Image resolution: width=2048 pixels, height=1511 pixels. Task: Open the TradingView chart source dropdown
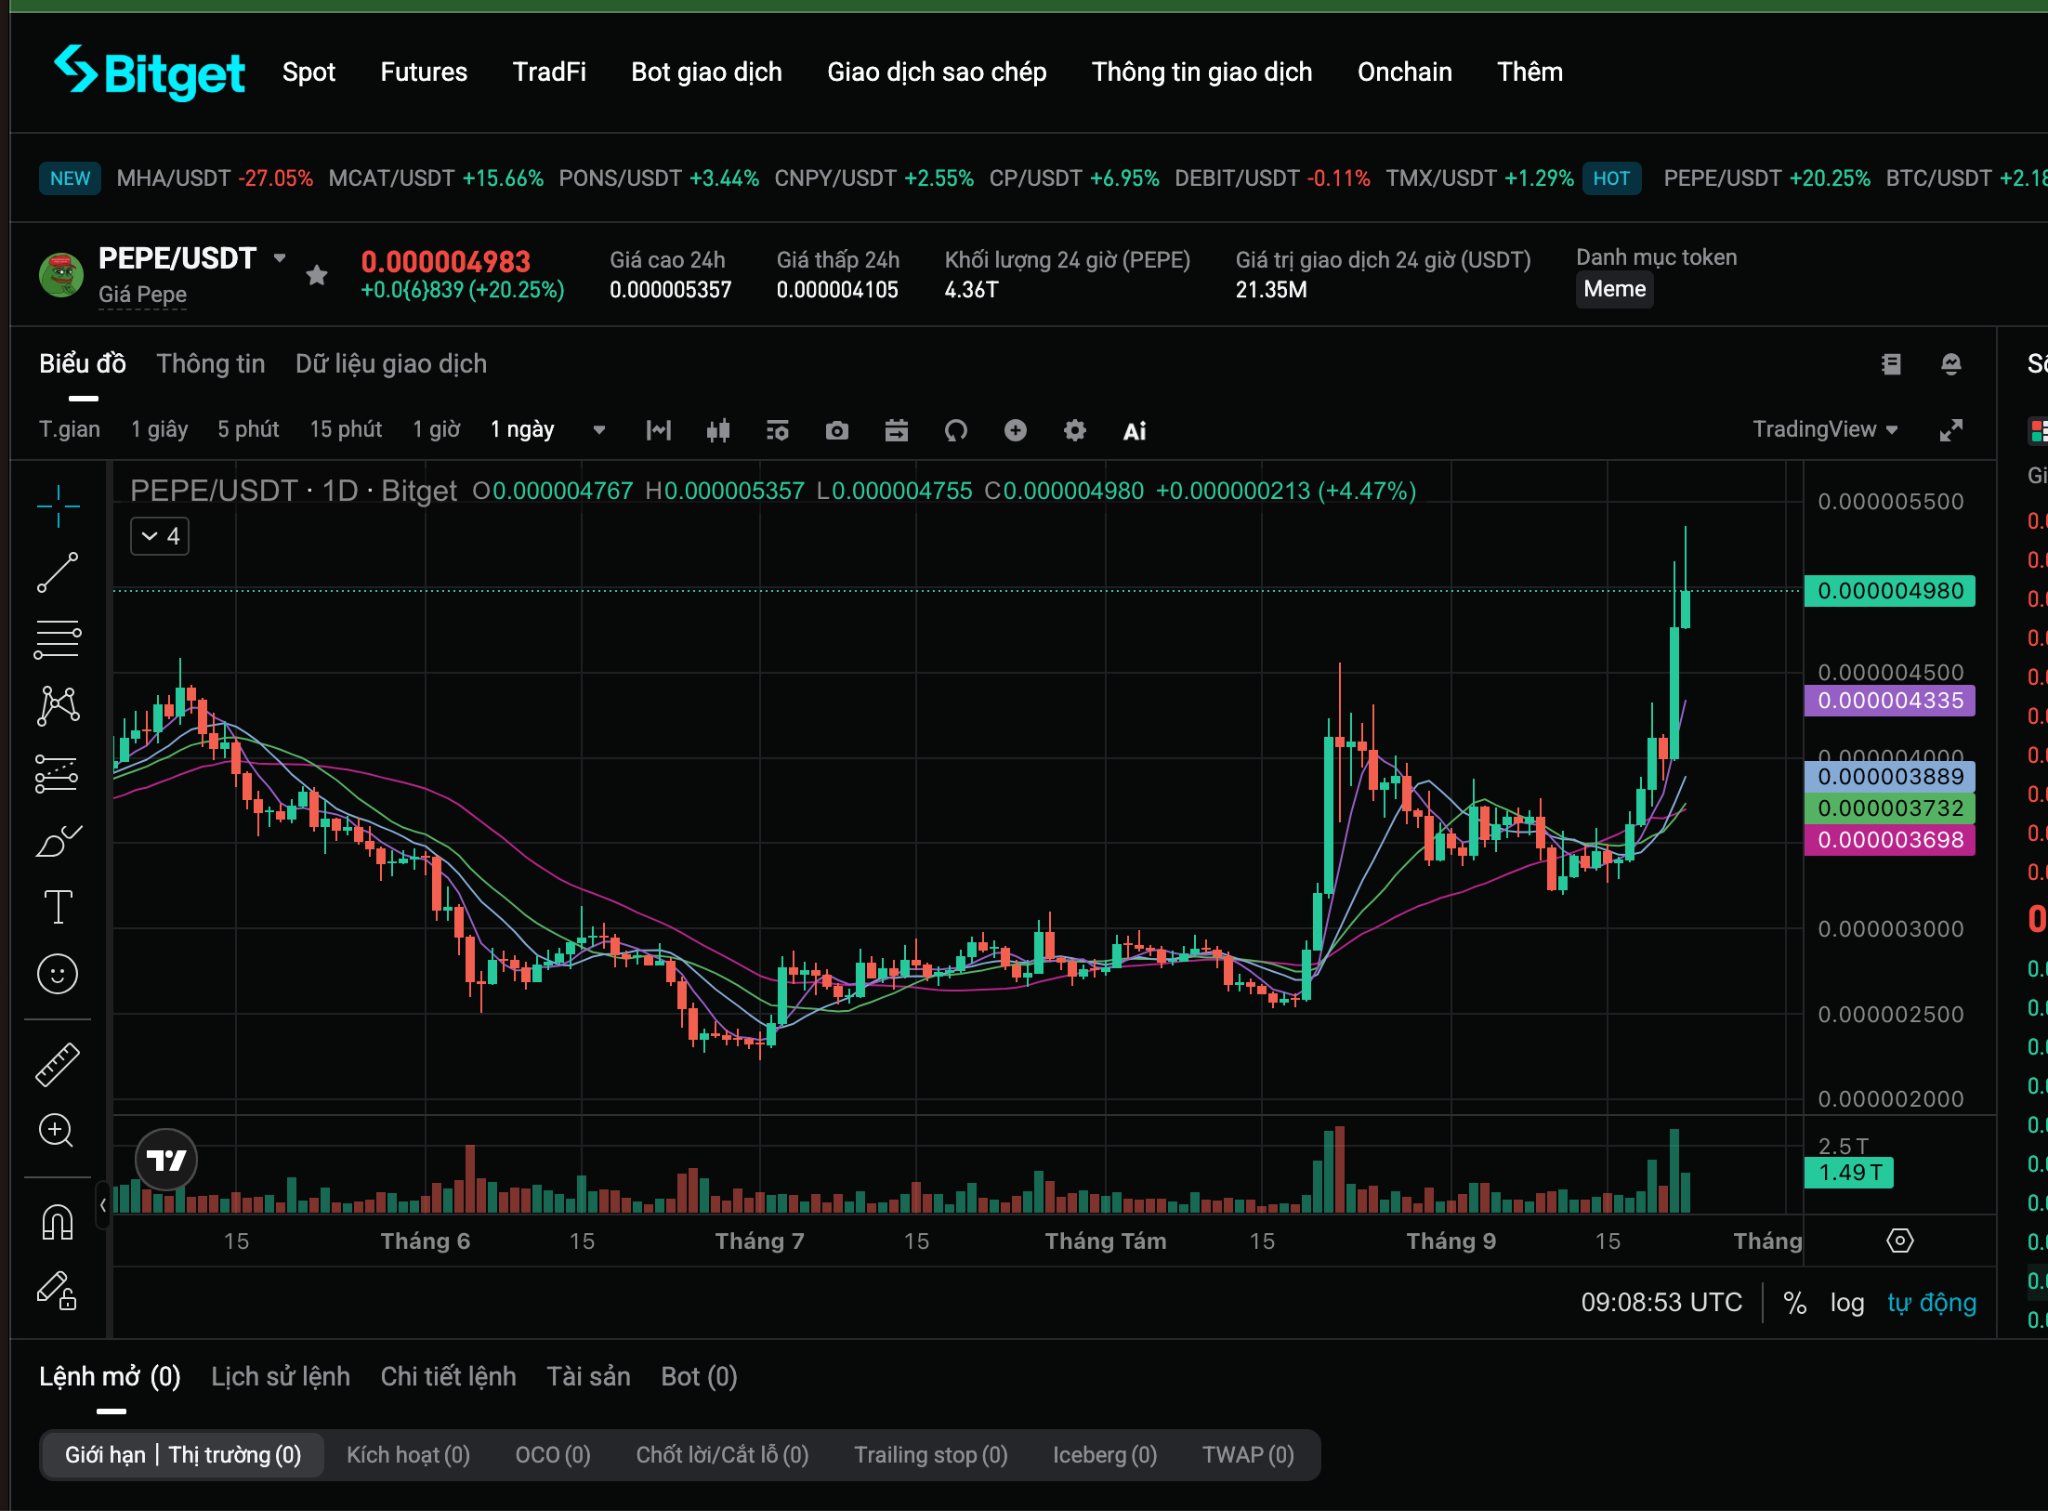[1825, 429]
